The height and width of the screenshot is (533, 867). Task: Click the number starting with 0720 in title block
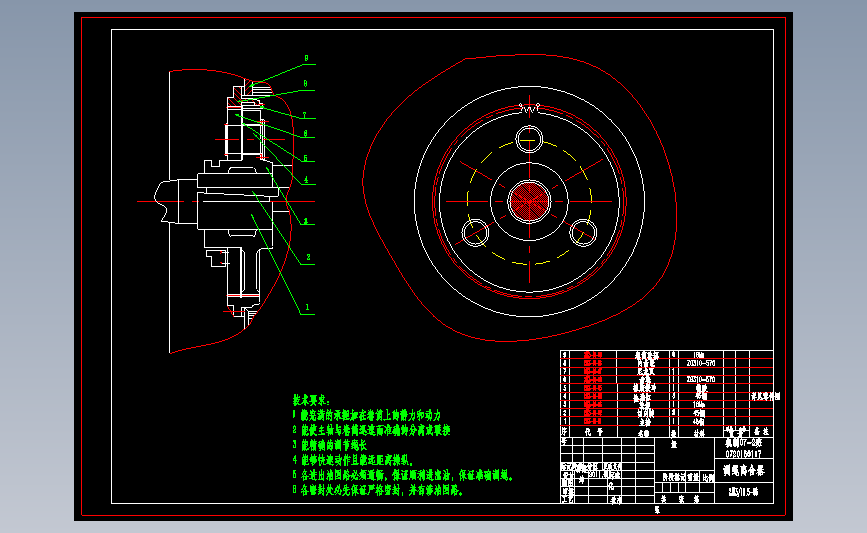tap(744, 454)
